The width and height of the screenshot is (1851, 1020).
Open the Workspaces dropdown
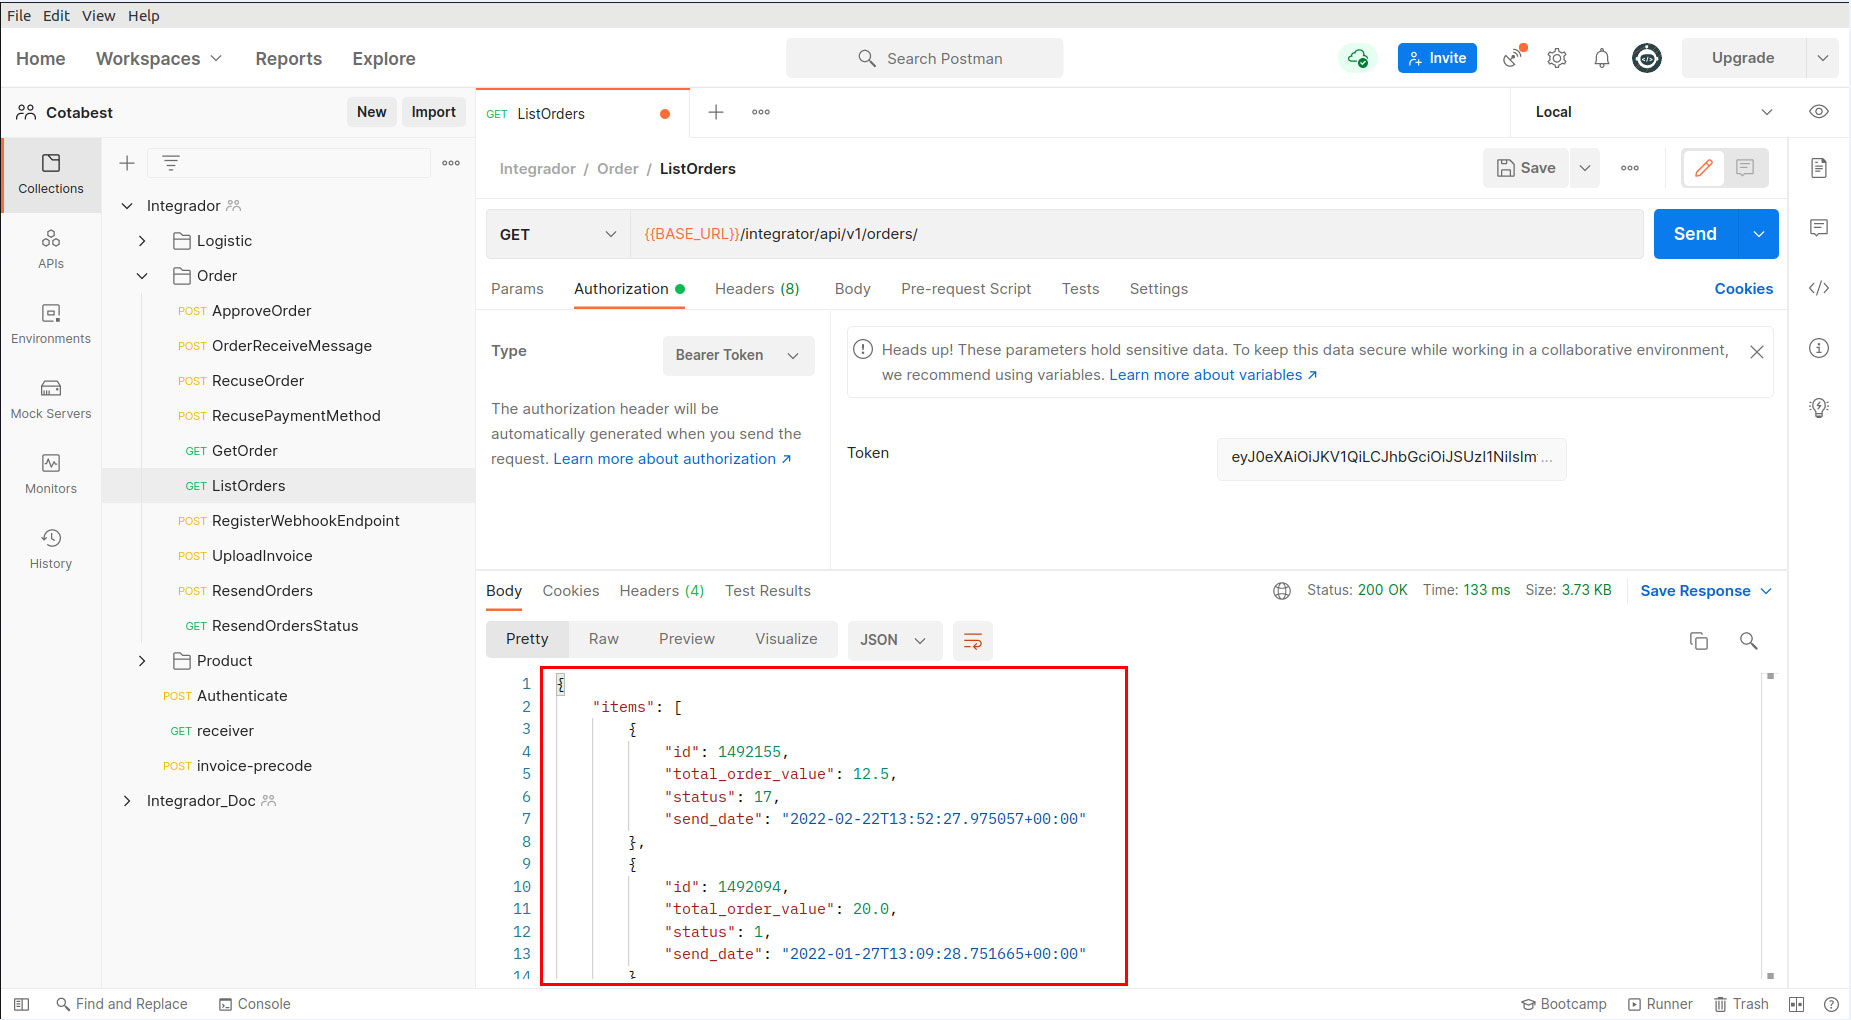(159, 58)
